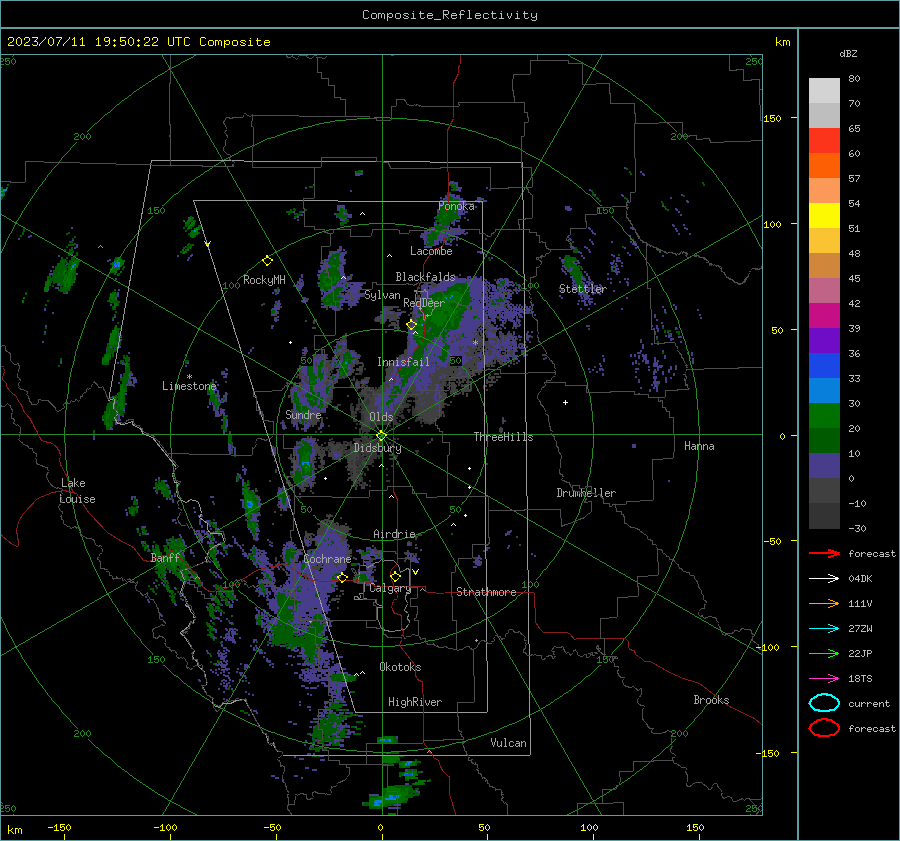Click the yellow km label at top right
Image resolution: width=900 pixels, height=841 pixels.
click(x=782, y=42)
